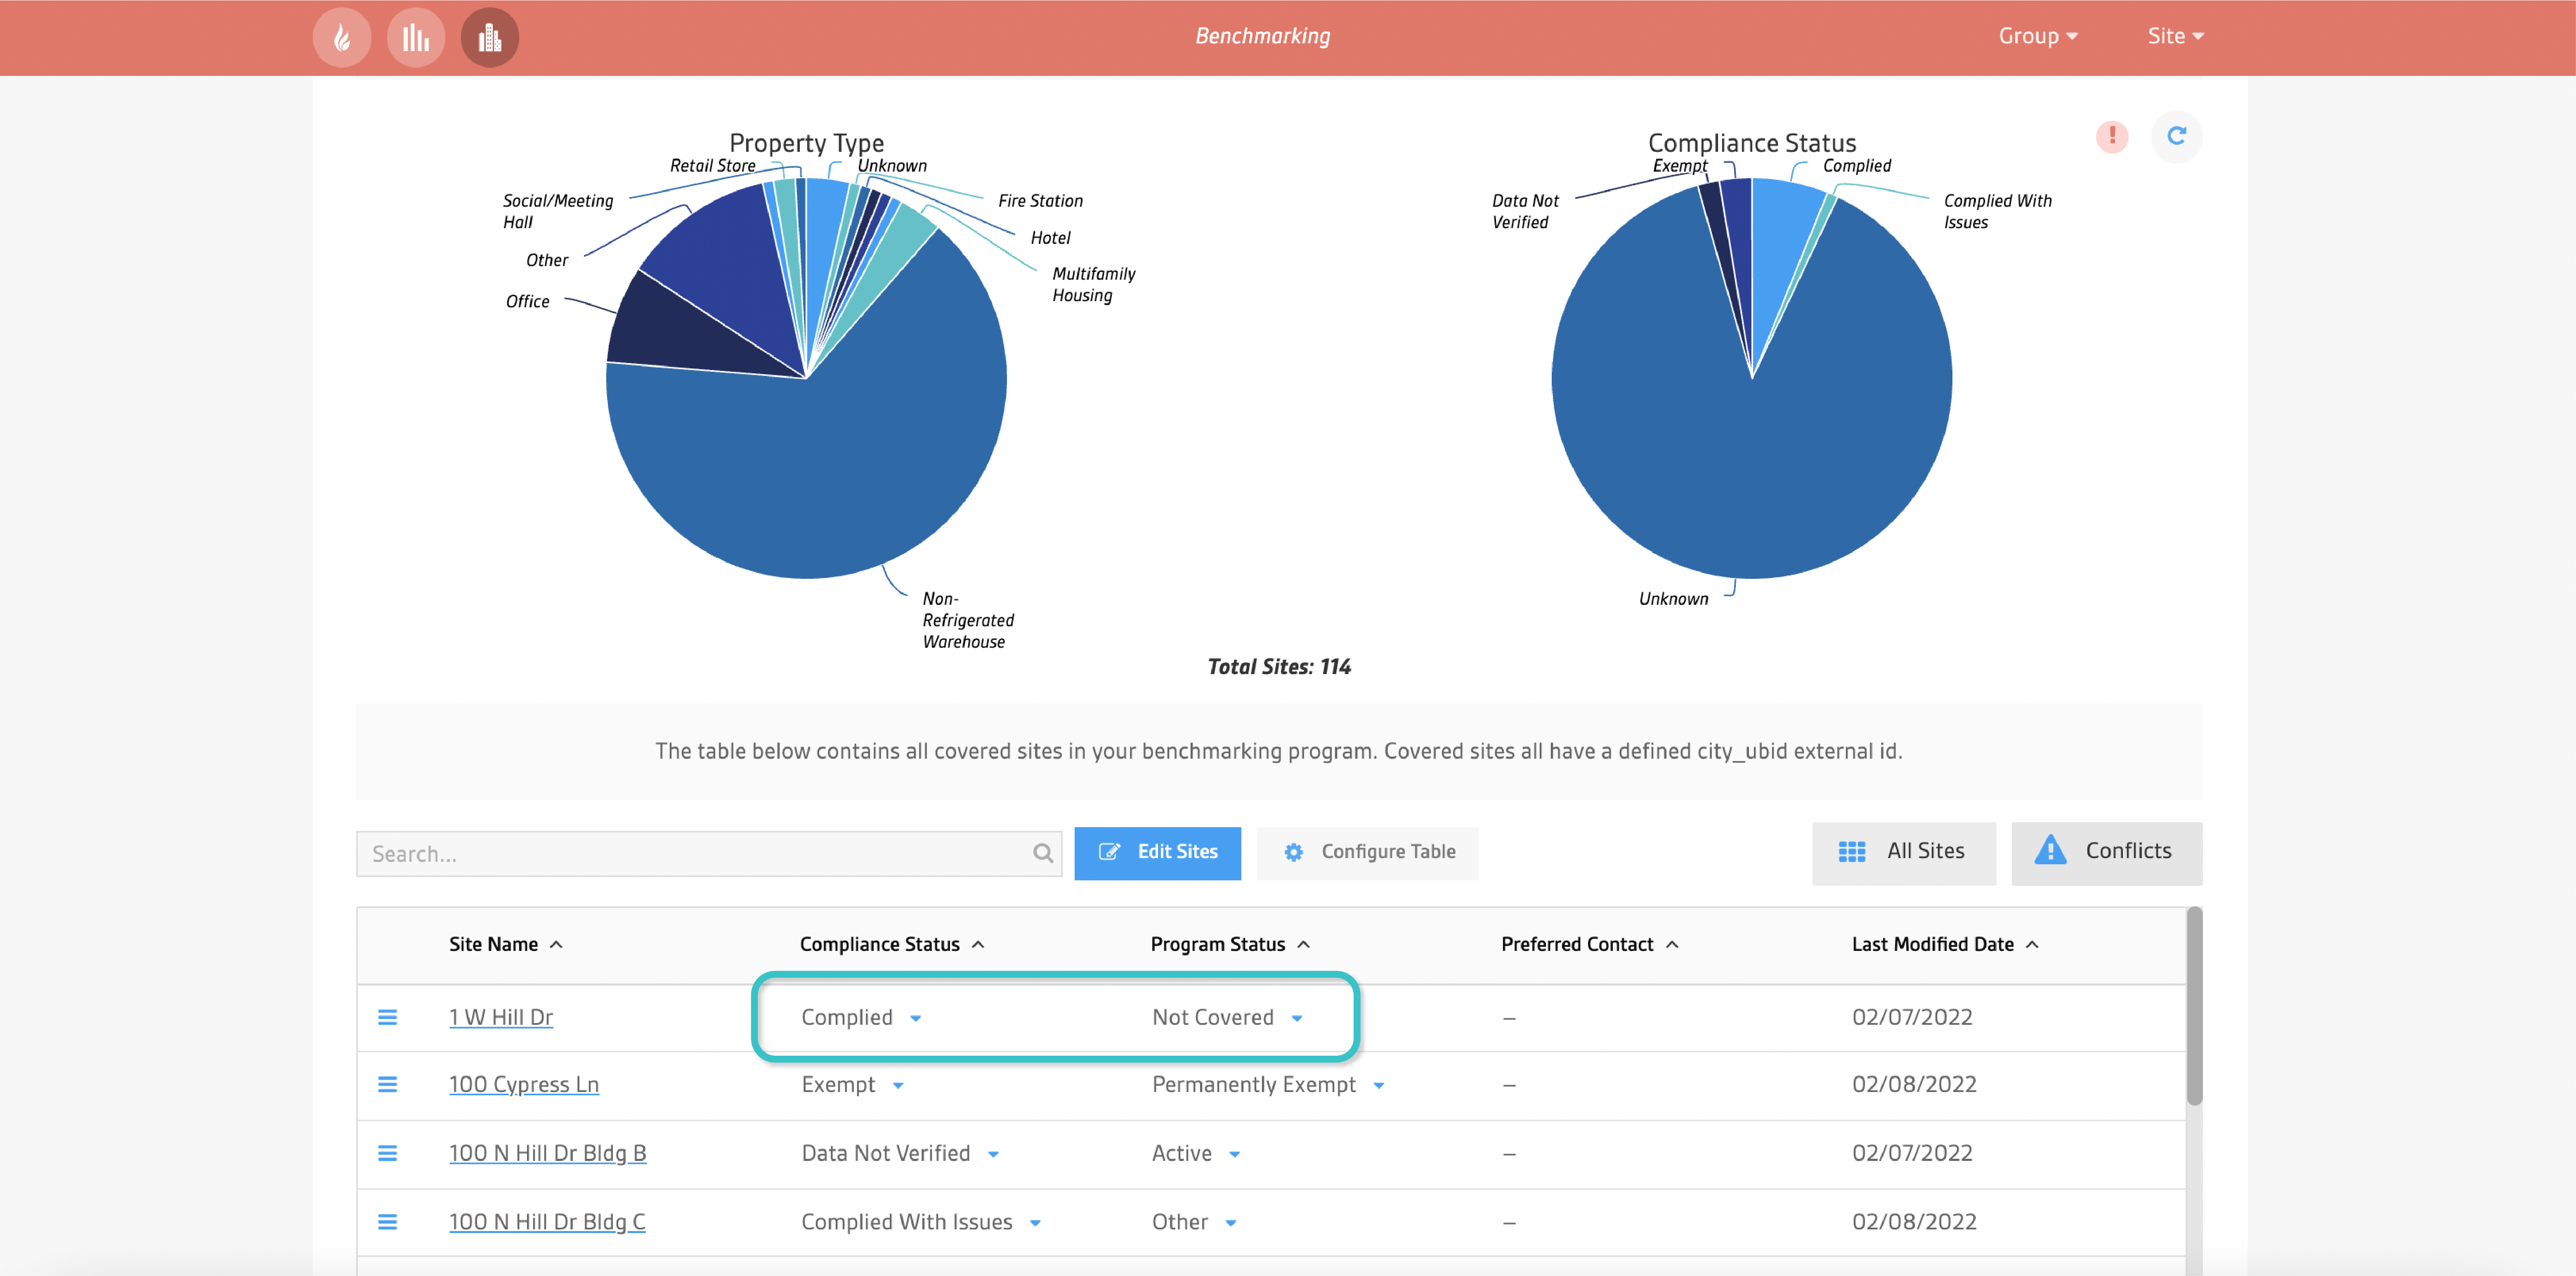Expand the Not Covered program status dropdown

pyautogui.click(x=1297, y=1019)
